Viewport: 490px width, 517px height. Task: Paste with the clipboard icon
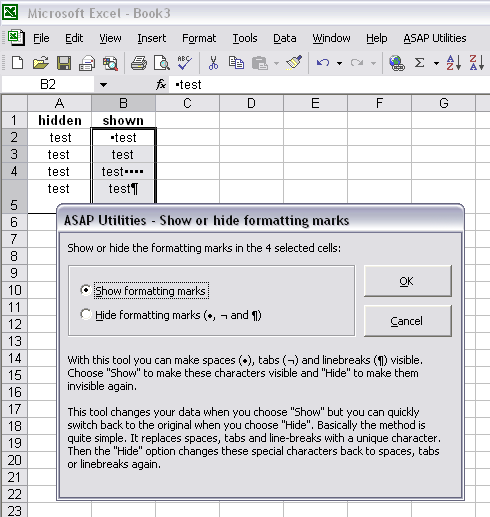coord(260,62)
